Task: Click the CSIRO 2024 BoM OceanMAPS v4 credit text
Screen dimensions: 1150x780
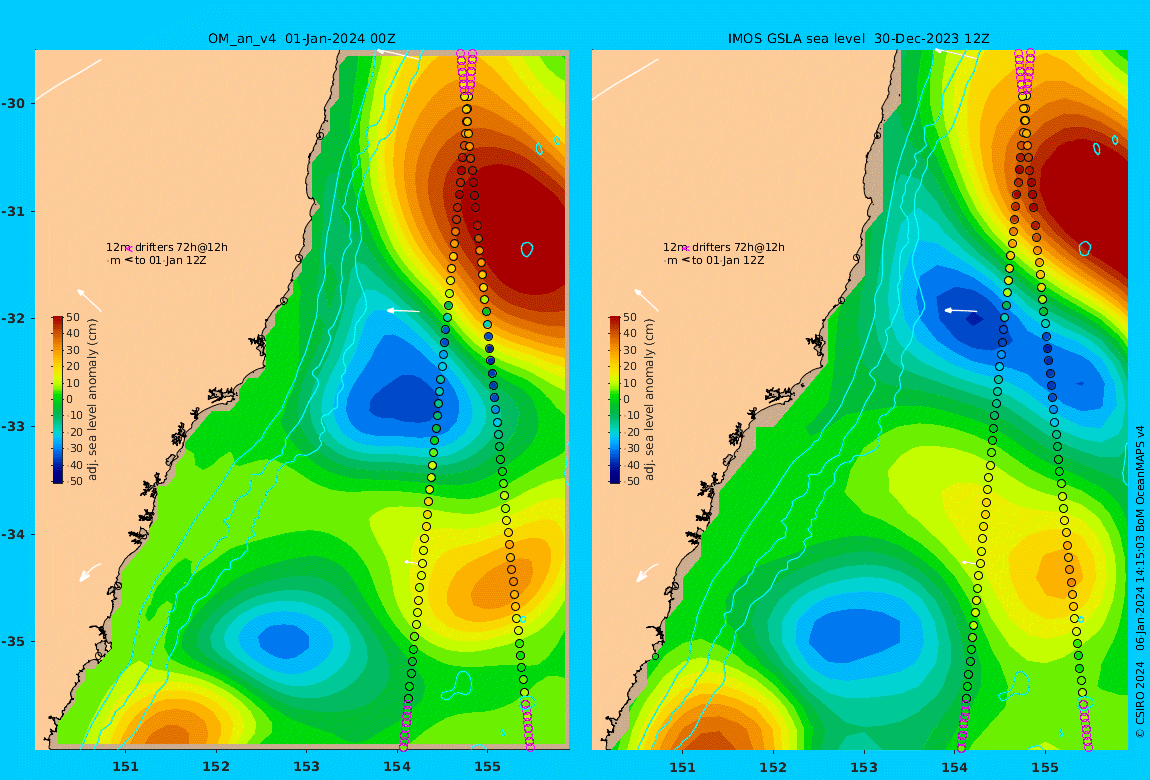Action: point(1140,581)
